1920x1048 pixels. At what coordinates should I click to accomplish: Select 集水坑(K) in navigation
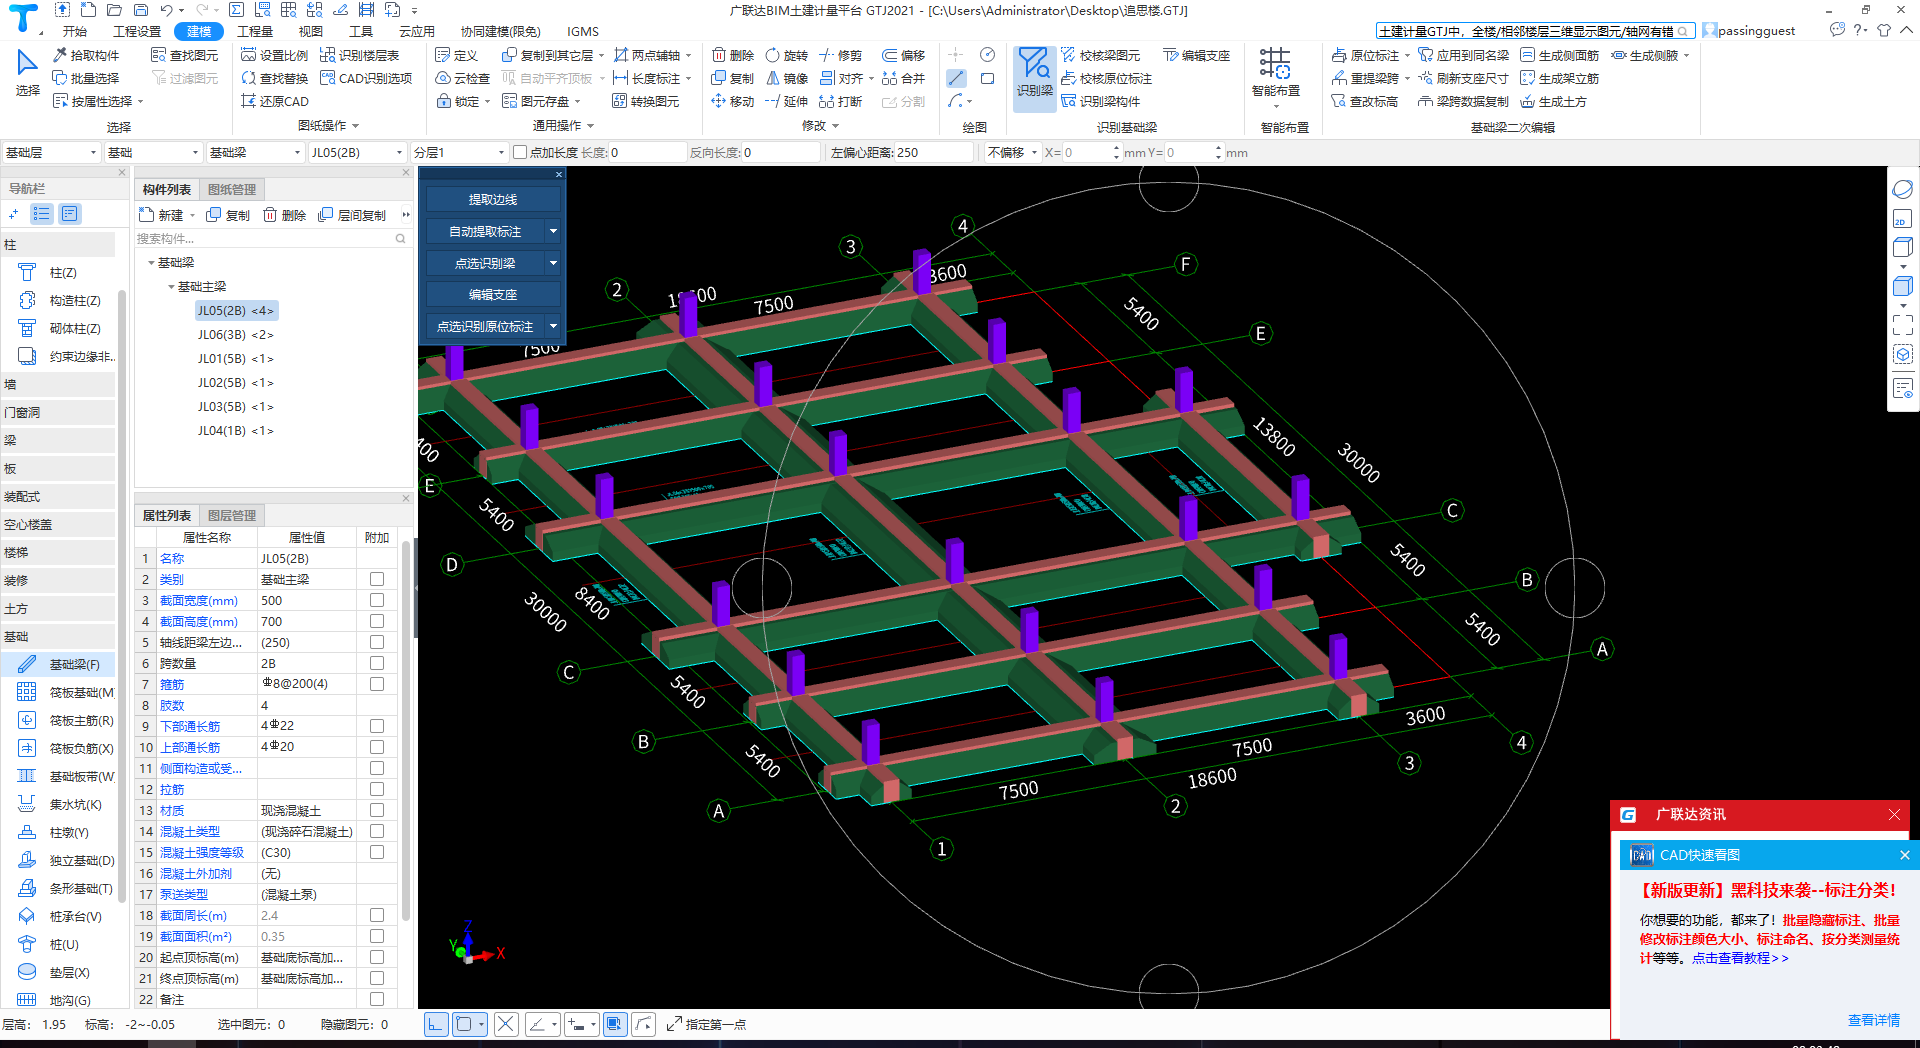pos(59,804)
